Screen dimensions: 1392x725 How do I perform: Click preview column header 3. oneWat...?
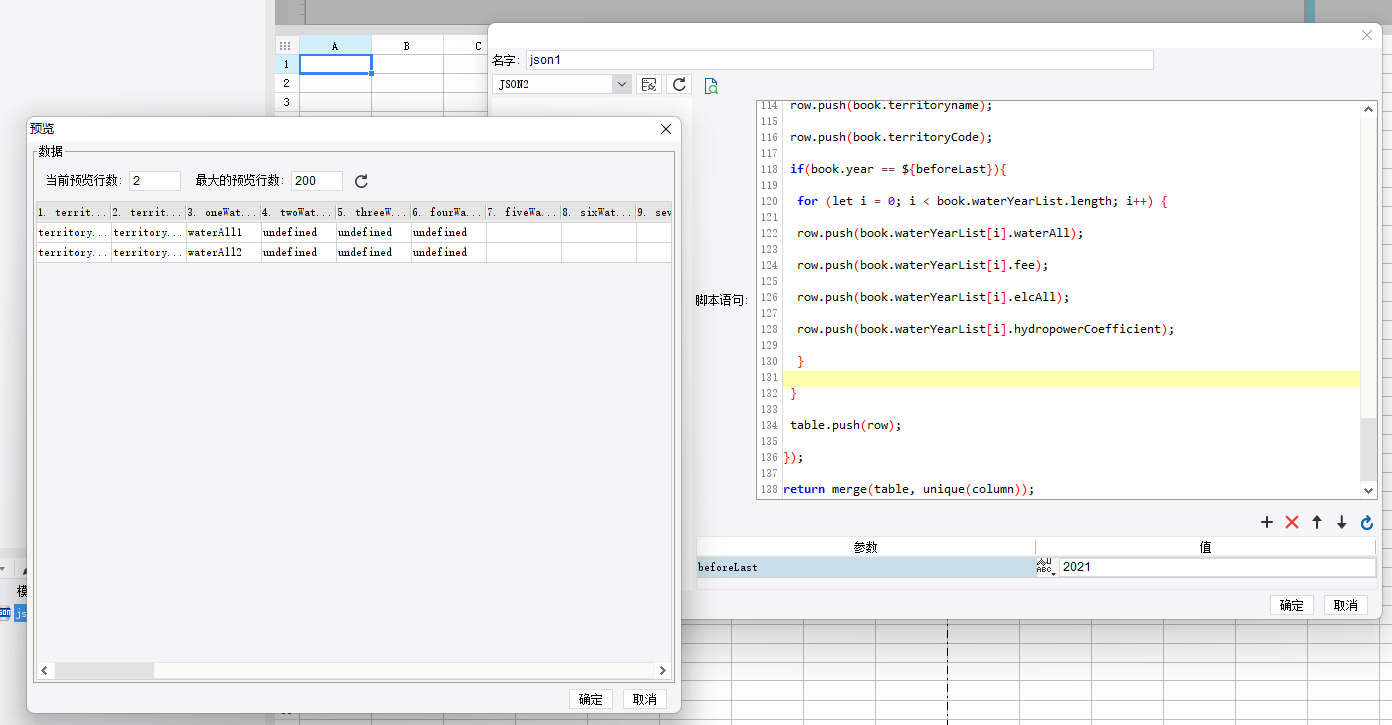[x=223, y=213]
